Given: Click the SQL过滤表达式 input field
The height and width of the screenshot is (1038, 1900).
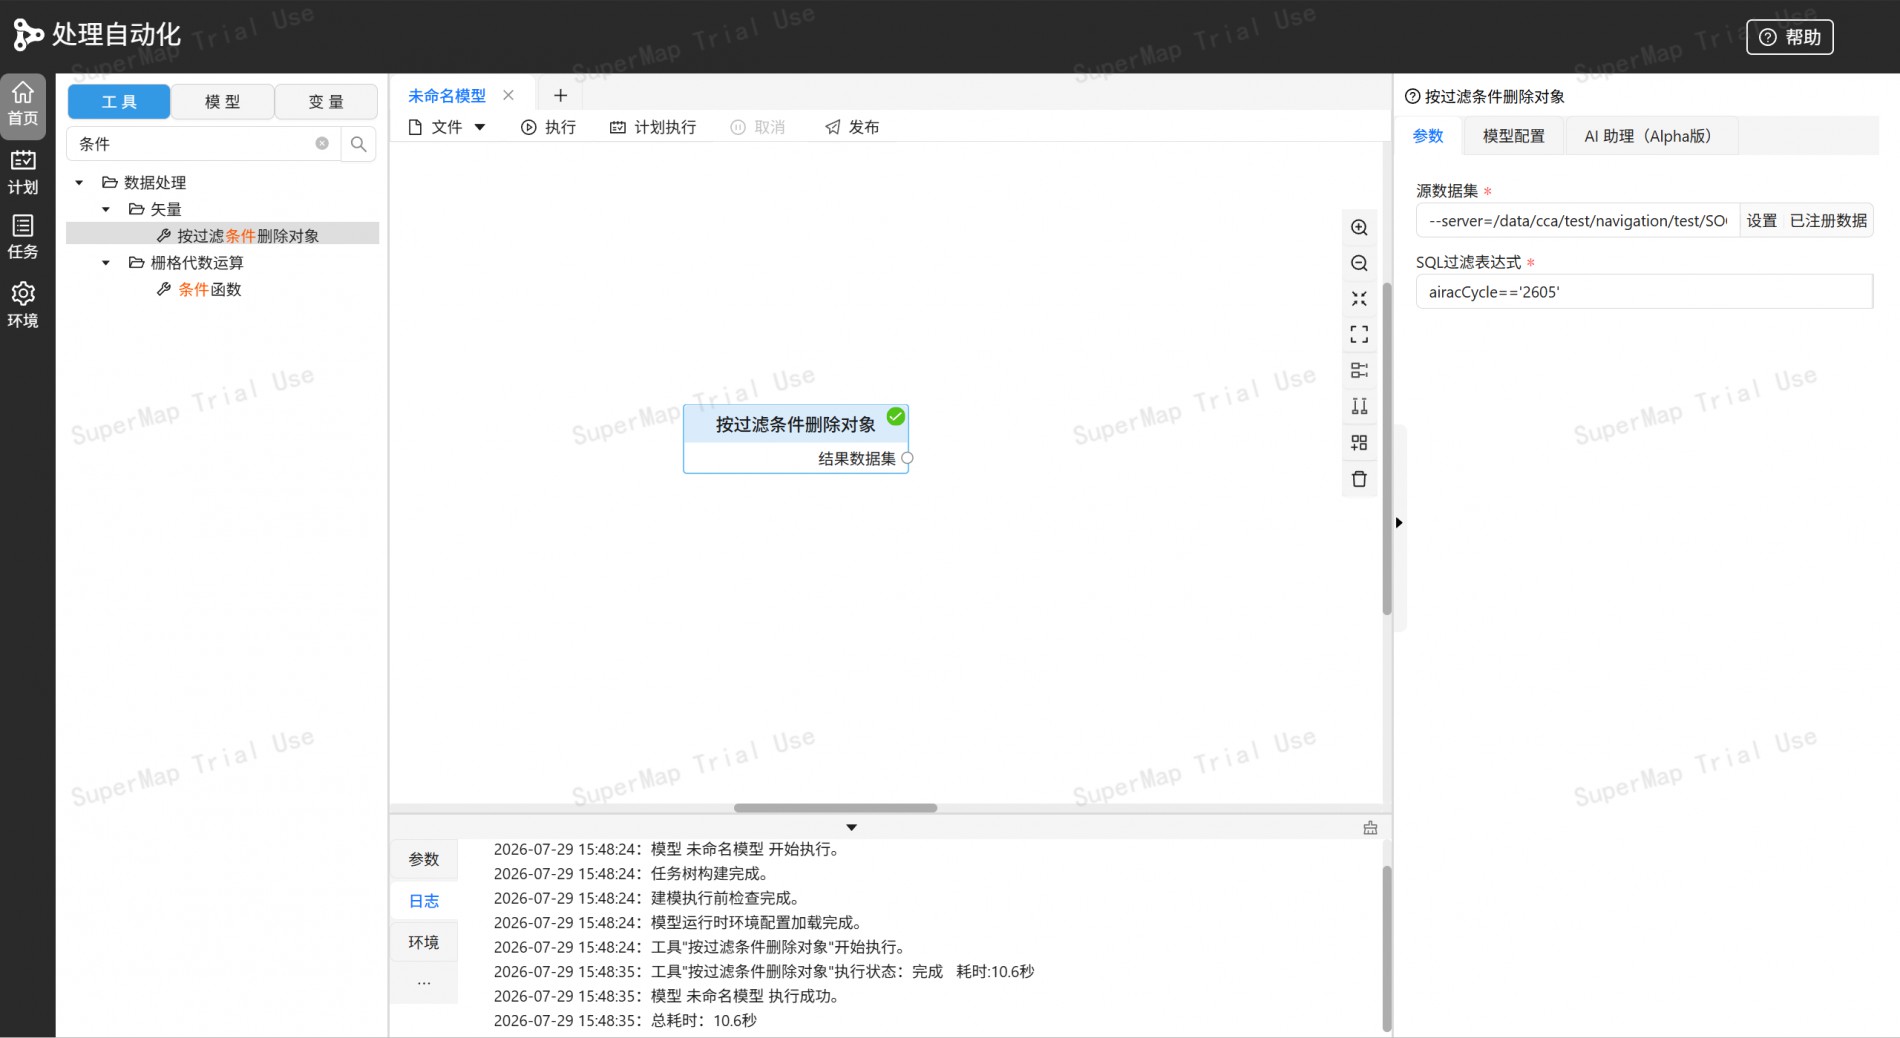Looking at the screenshot, I should (1644, 292).
